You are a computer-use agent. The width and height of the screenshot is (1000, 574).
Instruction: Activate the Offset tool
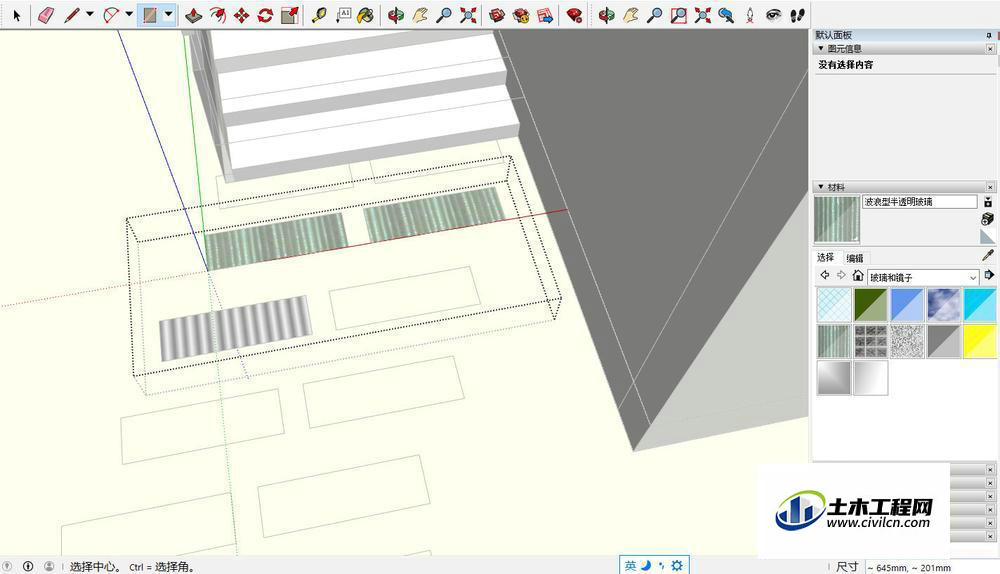pyautogui.click(x=217, y=15)
